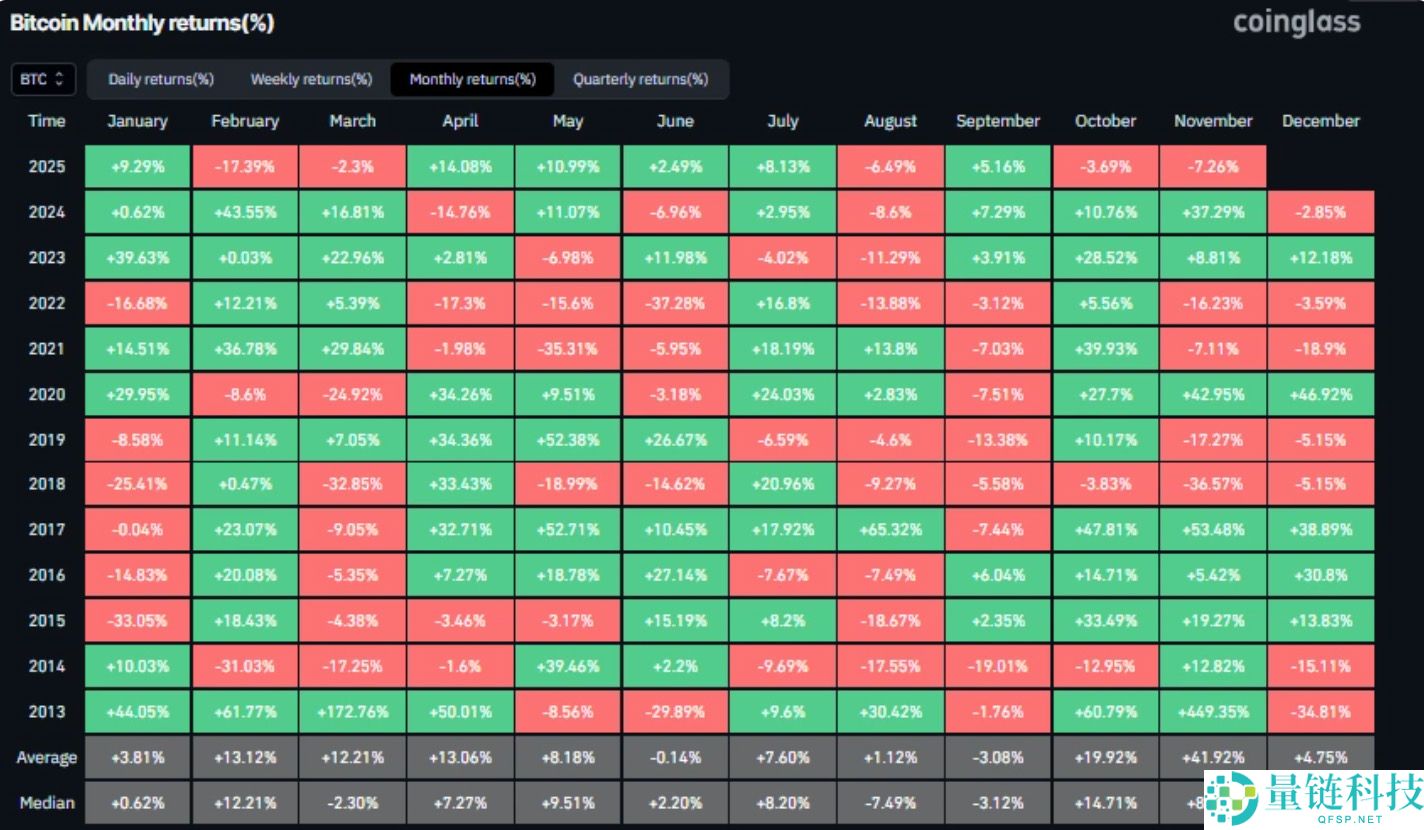1424x830 pixels.
Task: Select the 2020 row label
Action: [x=46, y=394]
